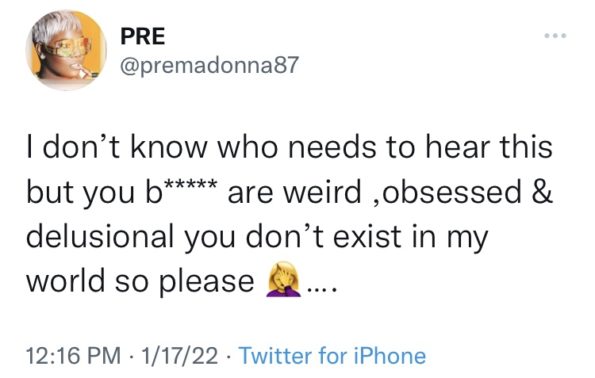
Task: Click the word weird in tweet
Action: (323, 191)
